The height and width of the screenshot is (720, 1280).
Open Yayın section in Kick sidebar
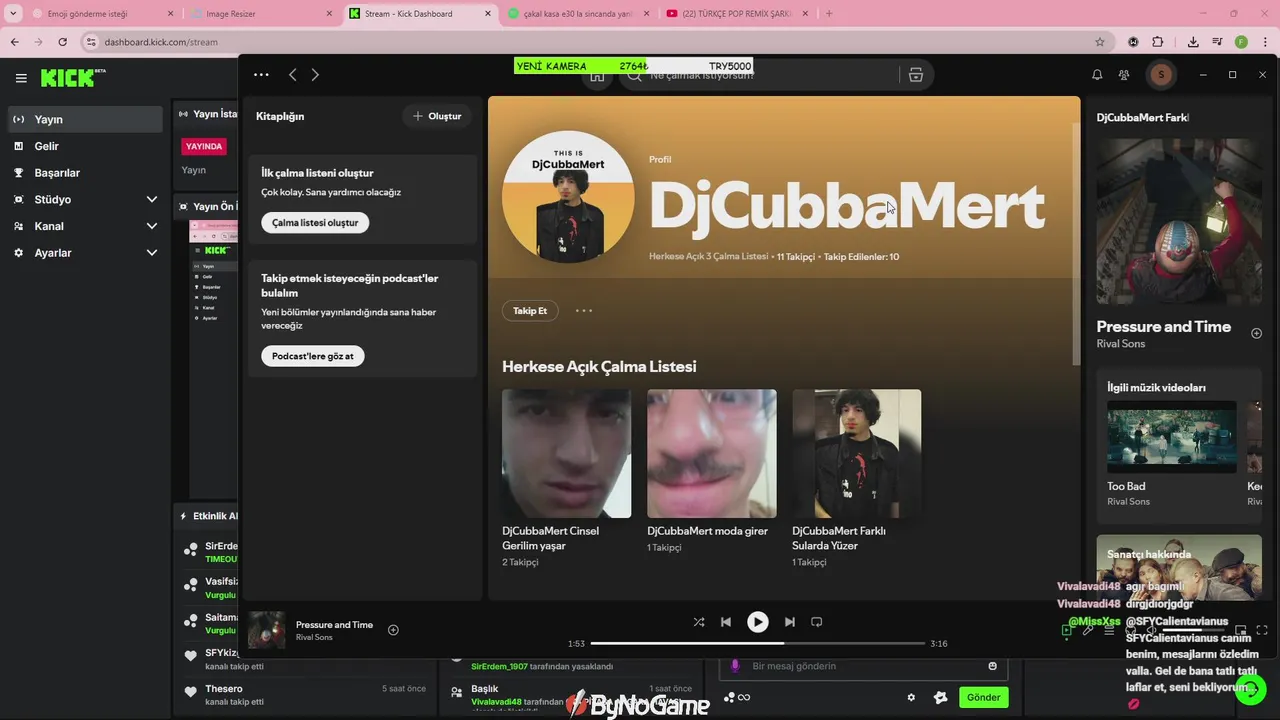pyautogui.click(x=85, y=119)
